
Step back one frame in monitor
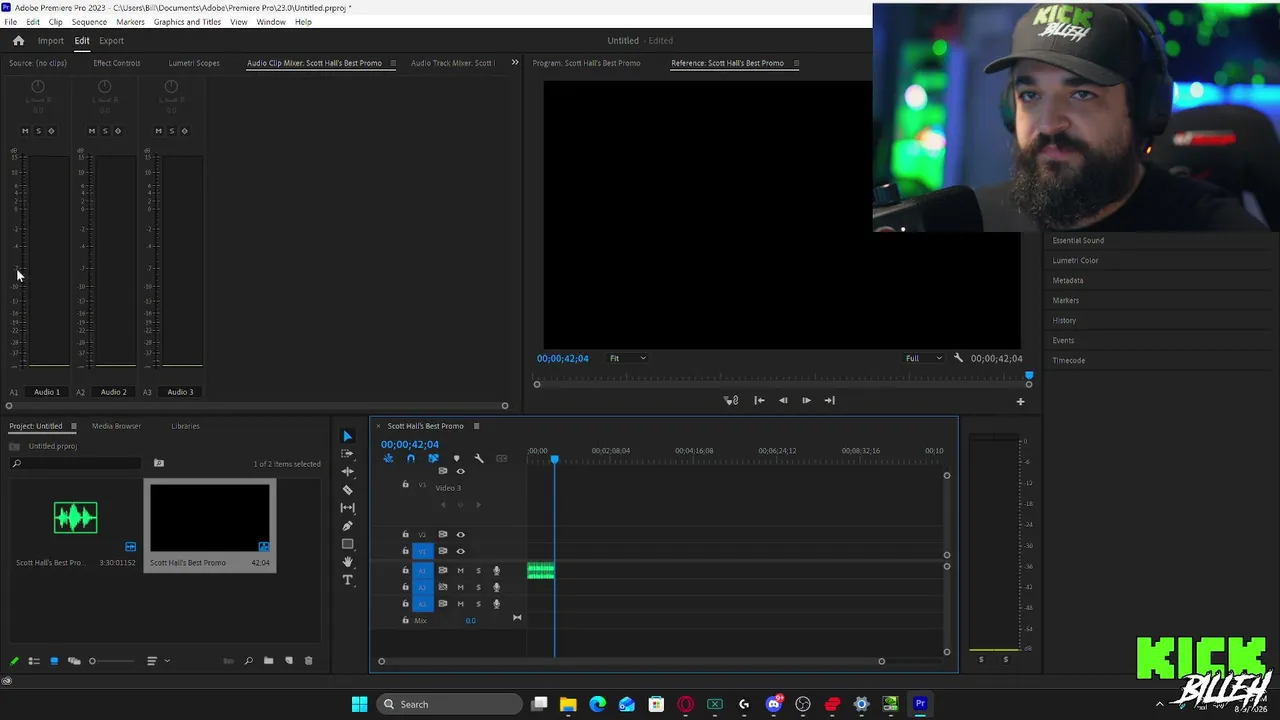[x=783, y=401]
